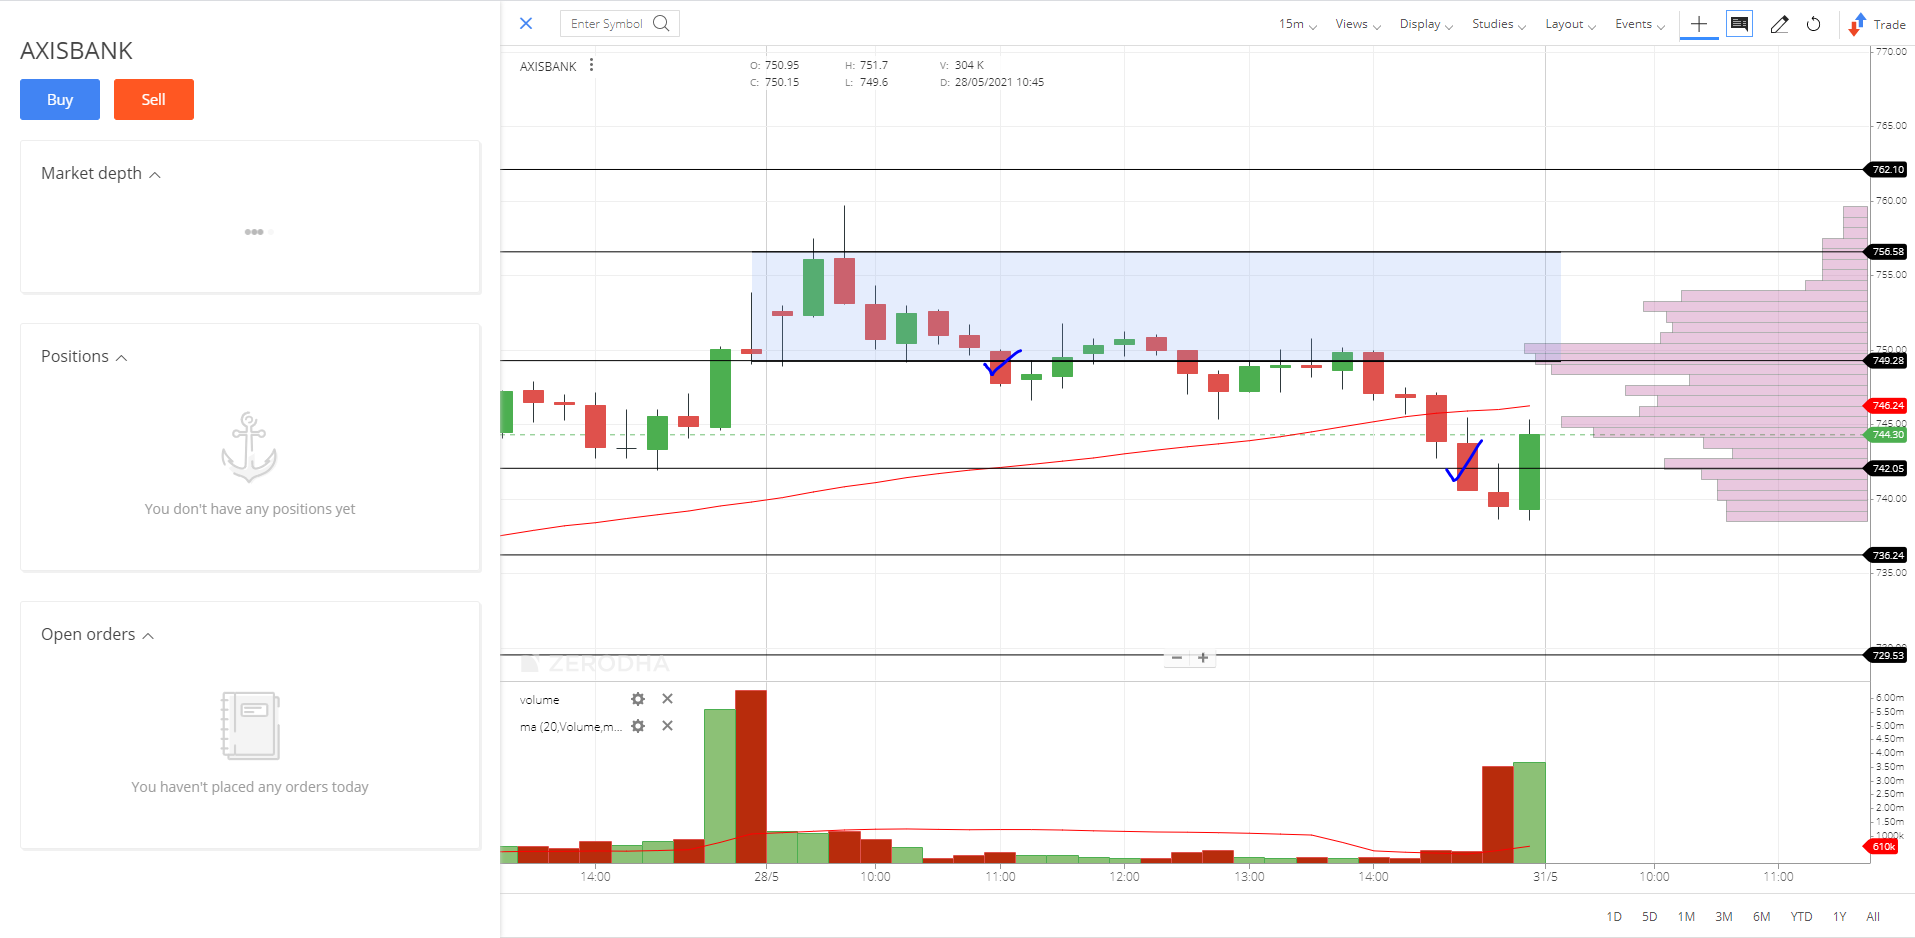Image resolution: width=1915 pixels, height=938 pixels.
Task: Click the AXISBANK chart symbol label
Action: (x=548, y=66)
